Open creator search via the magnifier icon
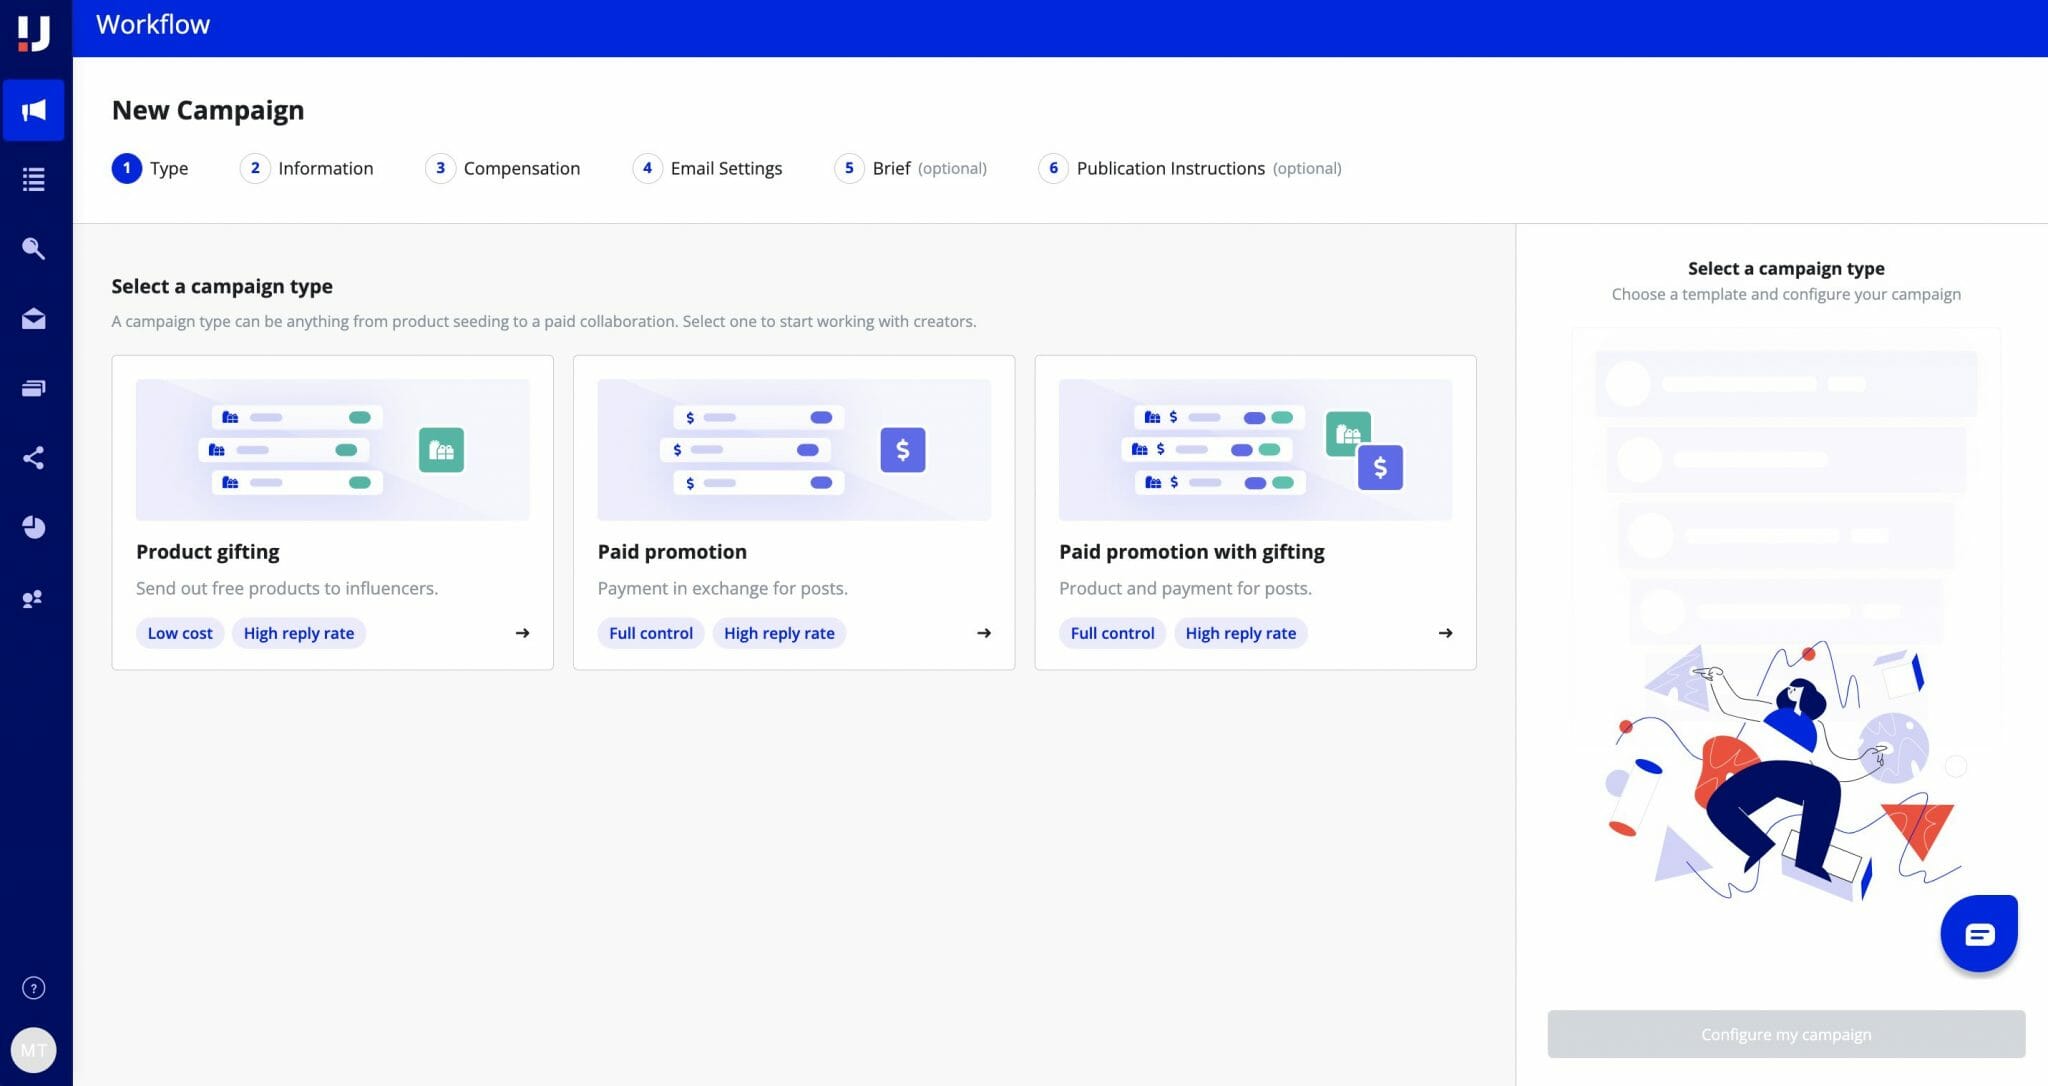The height and width of the screenshot is (1086, 2048). [x=33, y=248]
